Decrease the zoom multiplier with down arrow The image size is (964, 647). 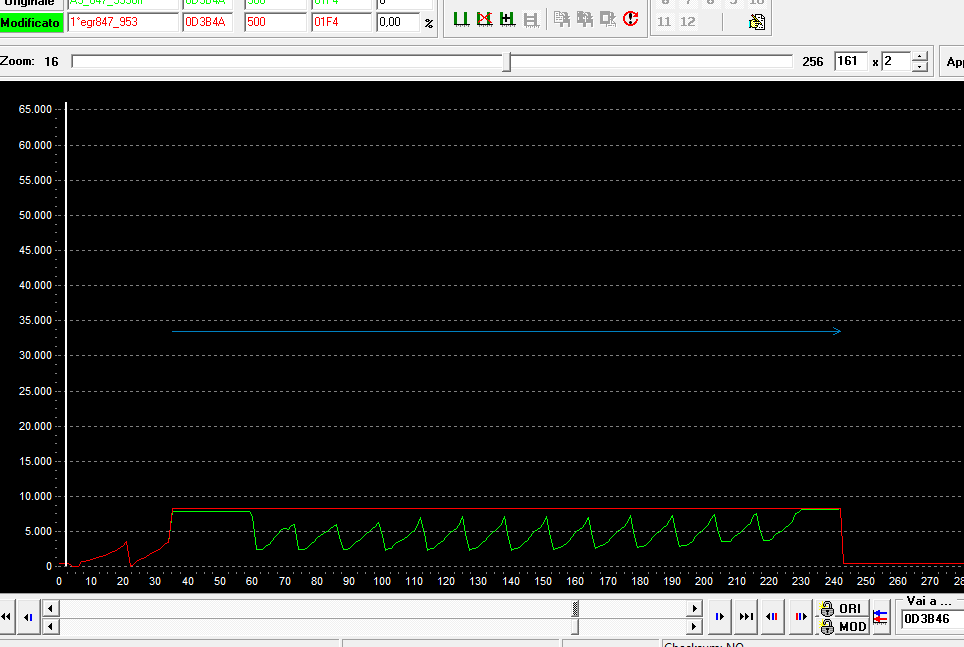920,67
